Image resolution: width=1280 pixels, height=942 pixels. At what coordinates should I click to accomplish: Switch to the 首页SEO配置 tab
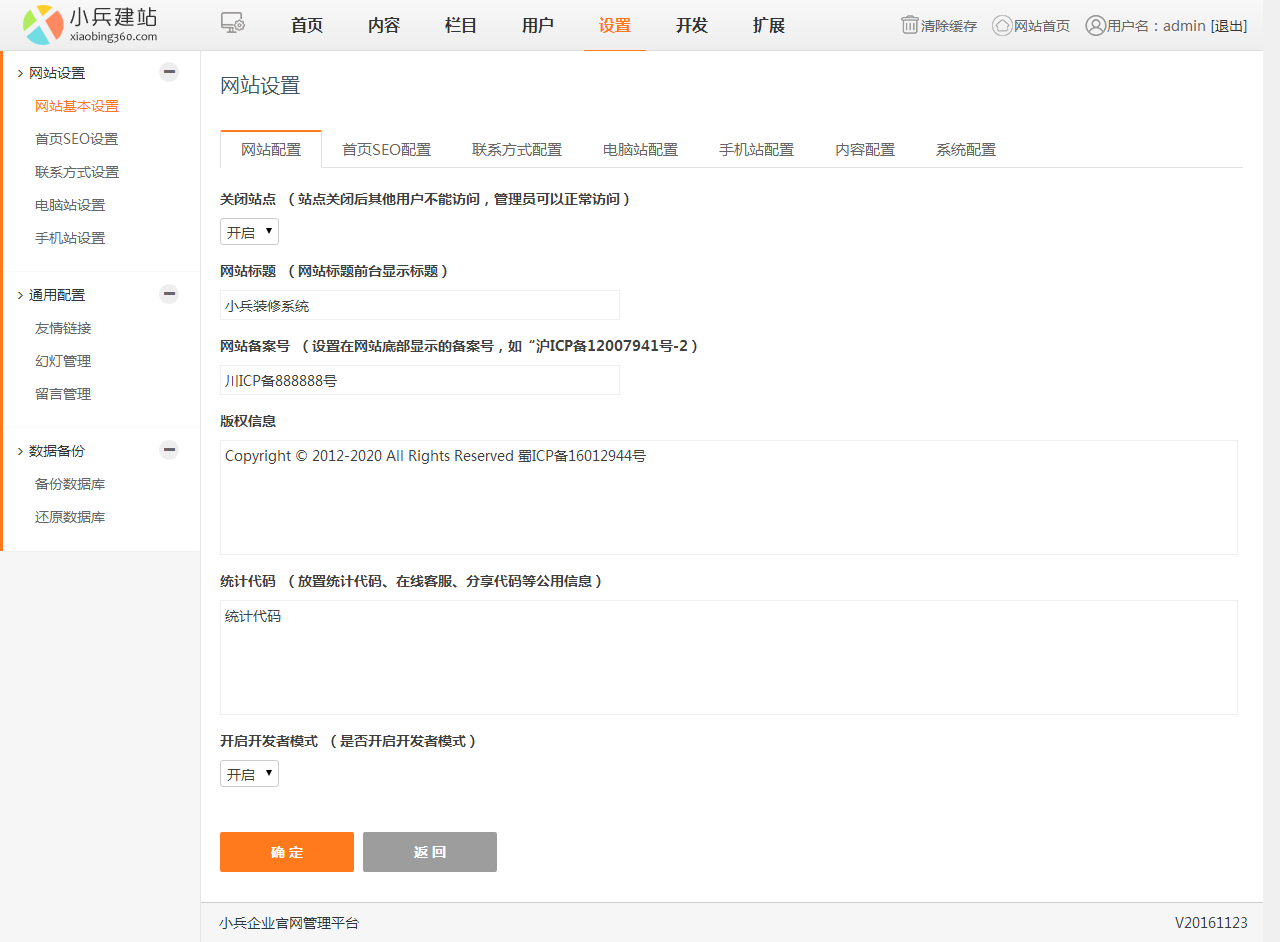coord(386,150)
